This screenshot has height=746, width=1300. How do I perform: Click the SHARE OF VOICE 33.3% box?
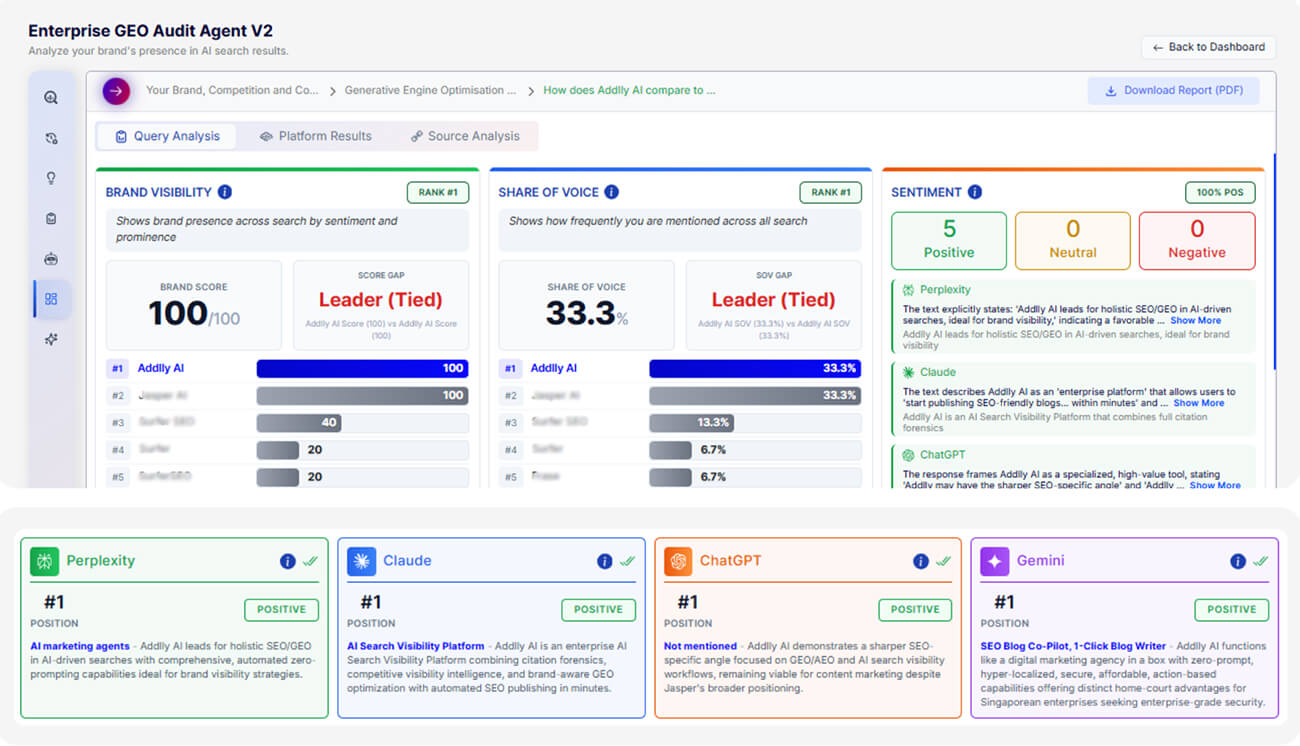tap(586, 304)
